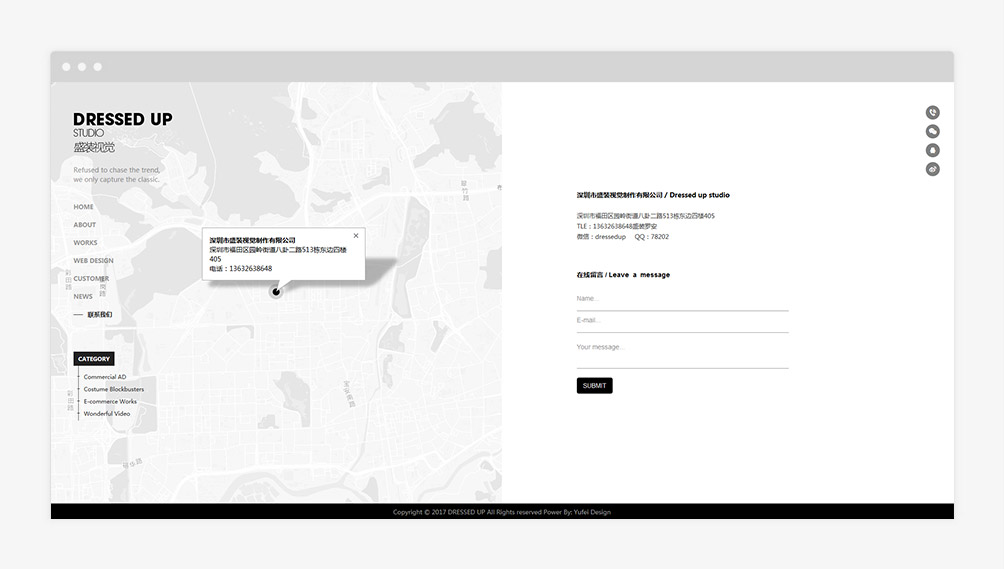
Task: Open the CUSTOMER menu item
Action: [90, 279]
